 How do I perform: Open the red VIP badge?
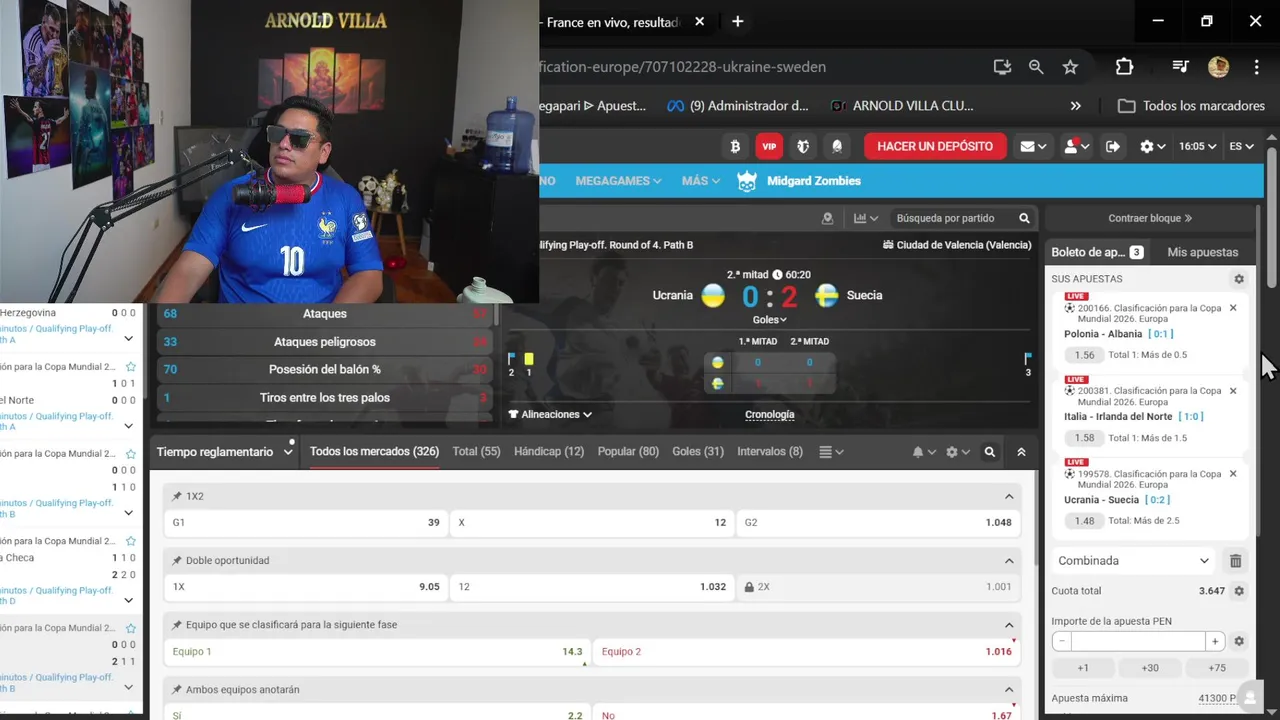(769, 146)
